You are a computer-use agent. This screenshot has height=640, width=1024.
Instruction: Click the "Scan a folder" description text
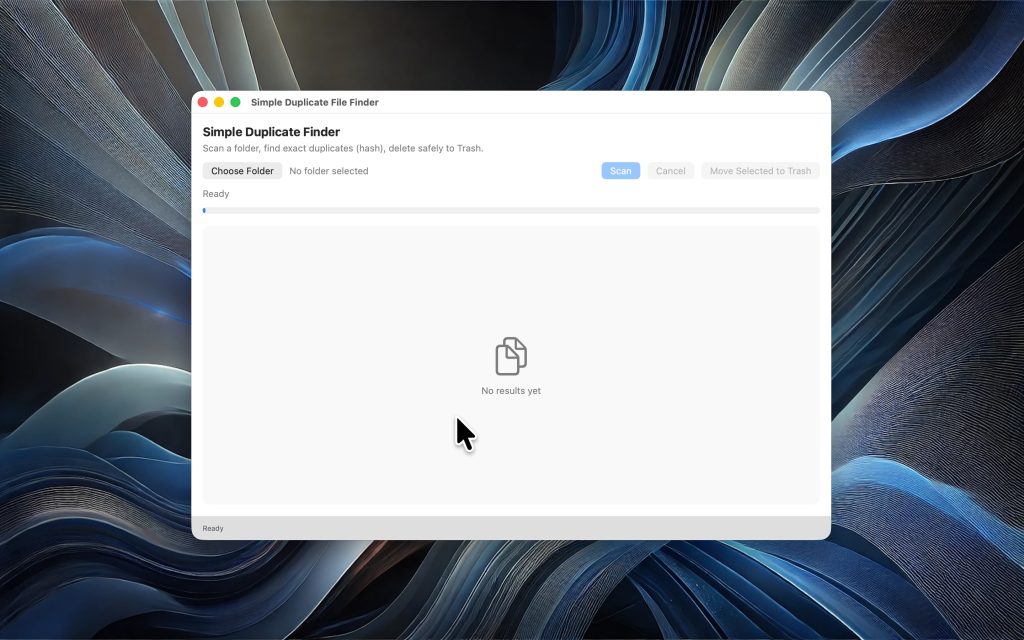pos(342,148)
